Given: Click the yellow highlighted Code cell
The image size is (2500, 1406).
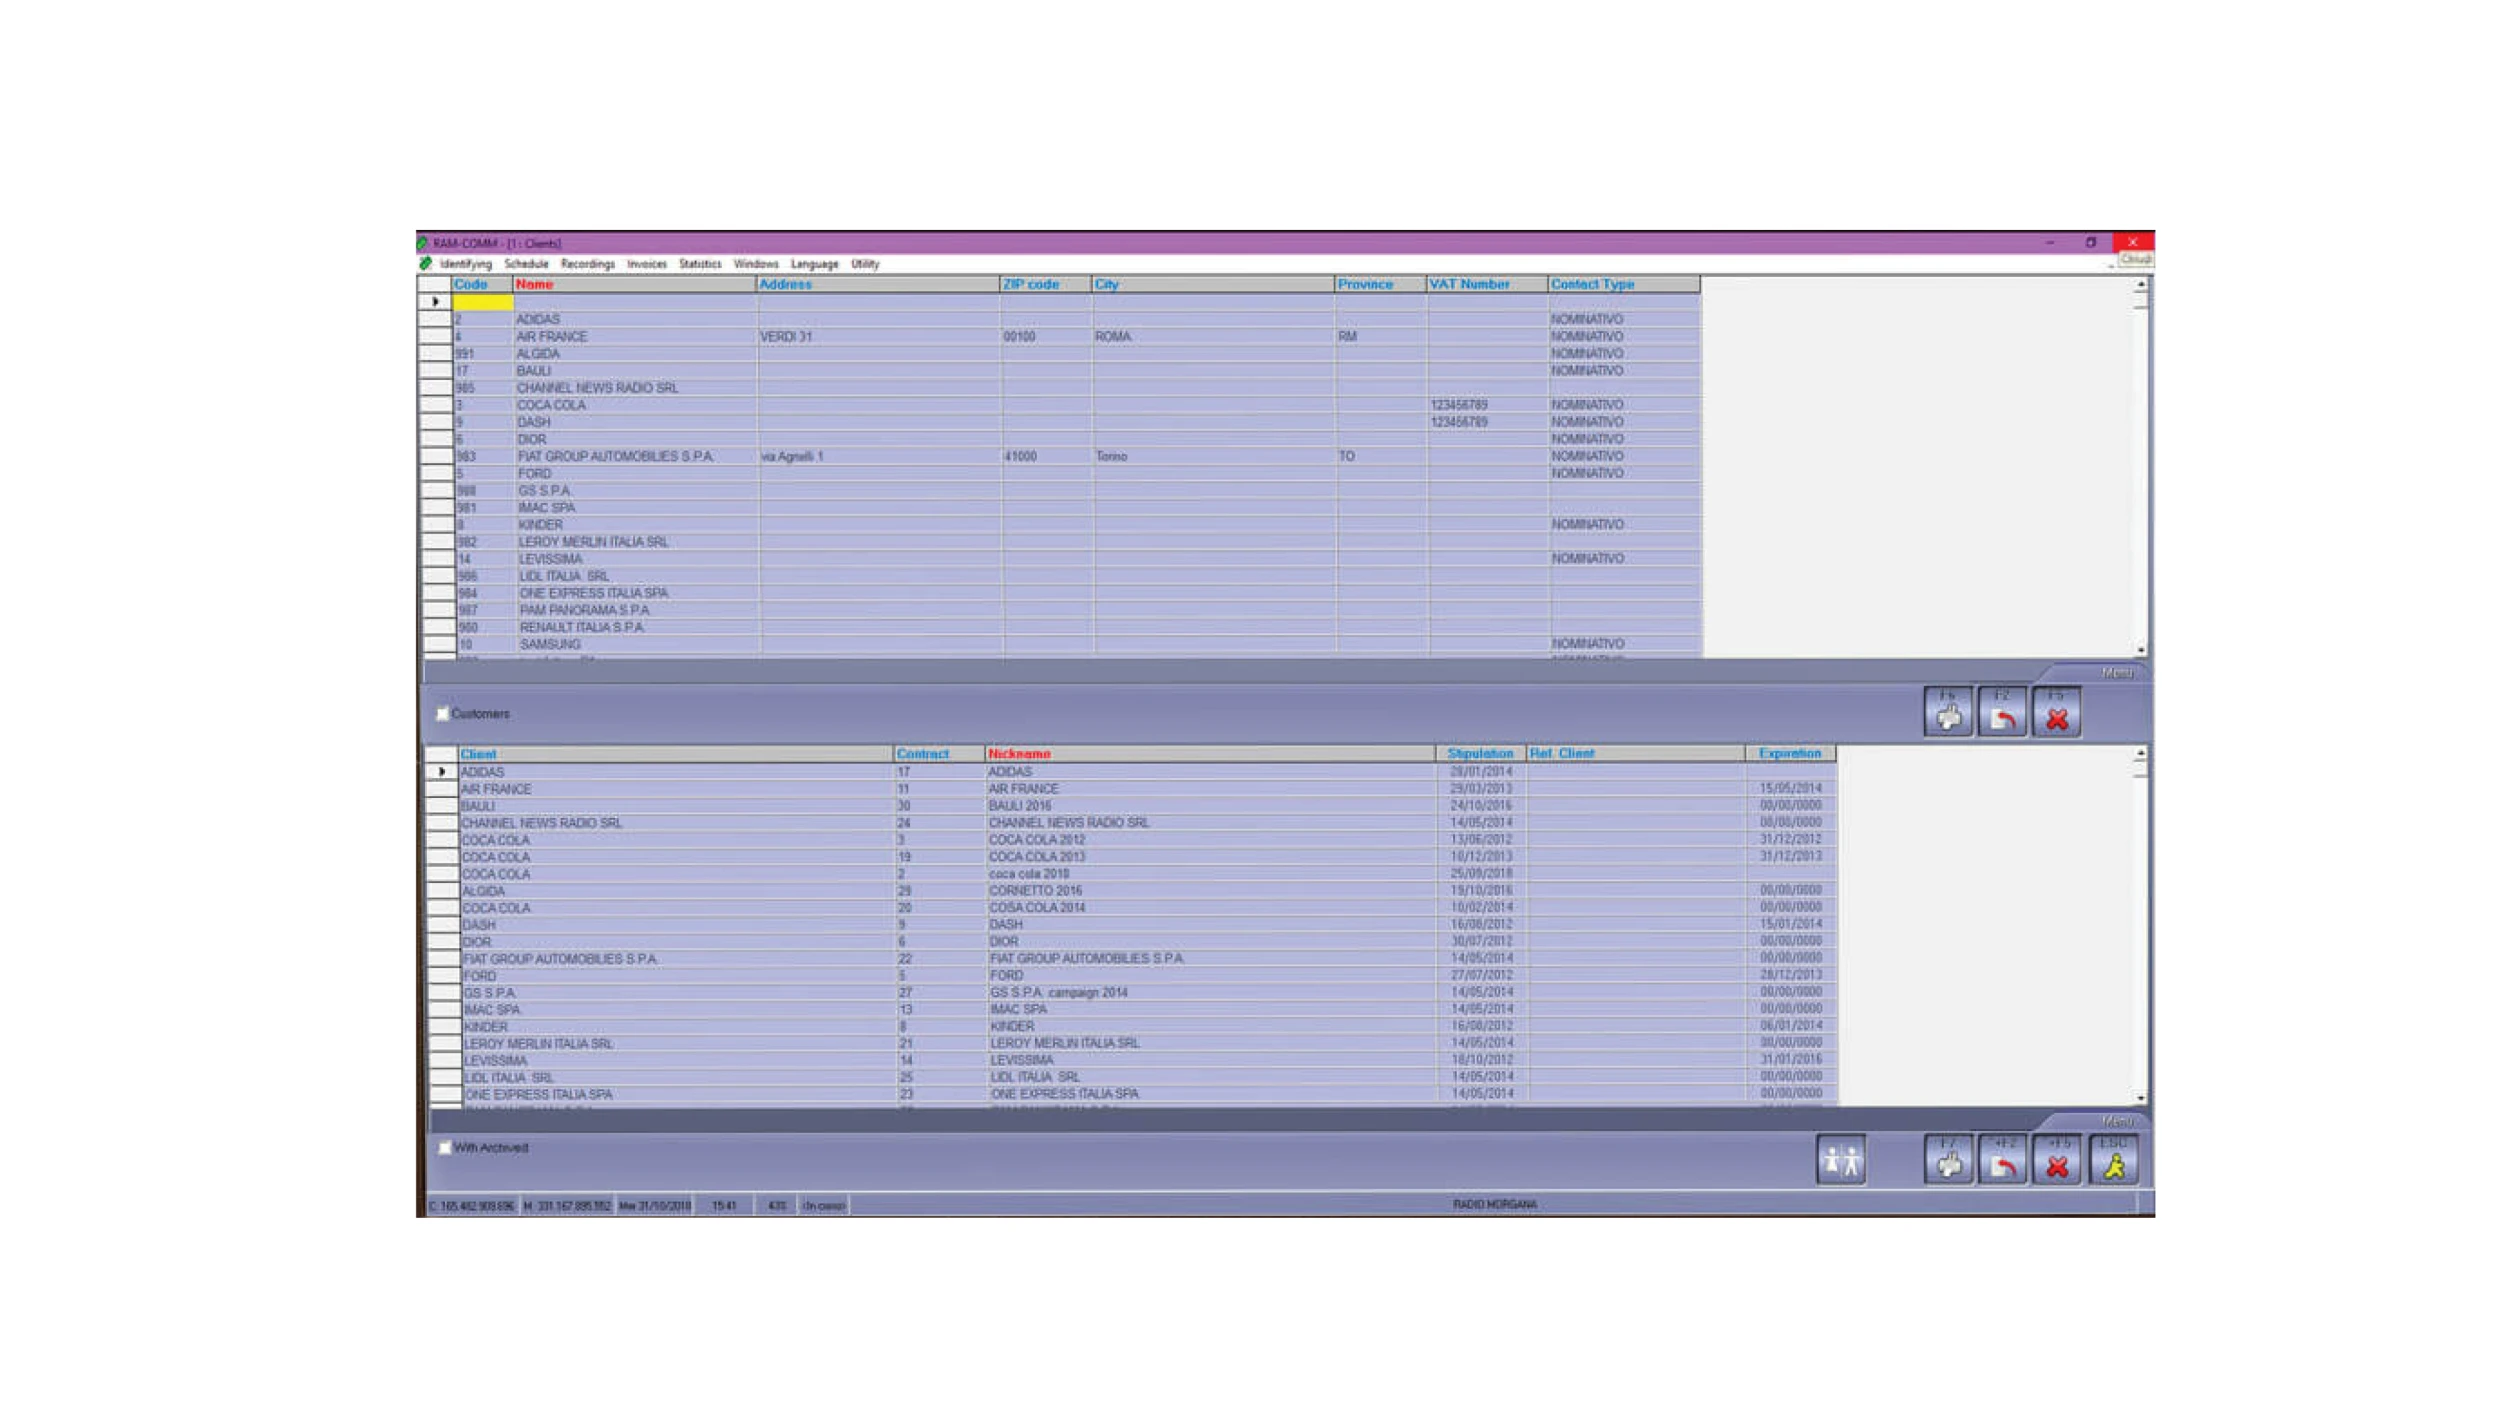Looking at the screenshot, I should tap(483, 302).
